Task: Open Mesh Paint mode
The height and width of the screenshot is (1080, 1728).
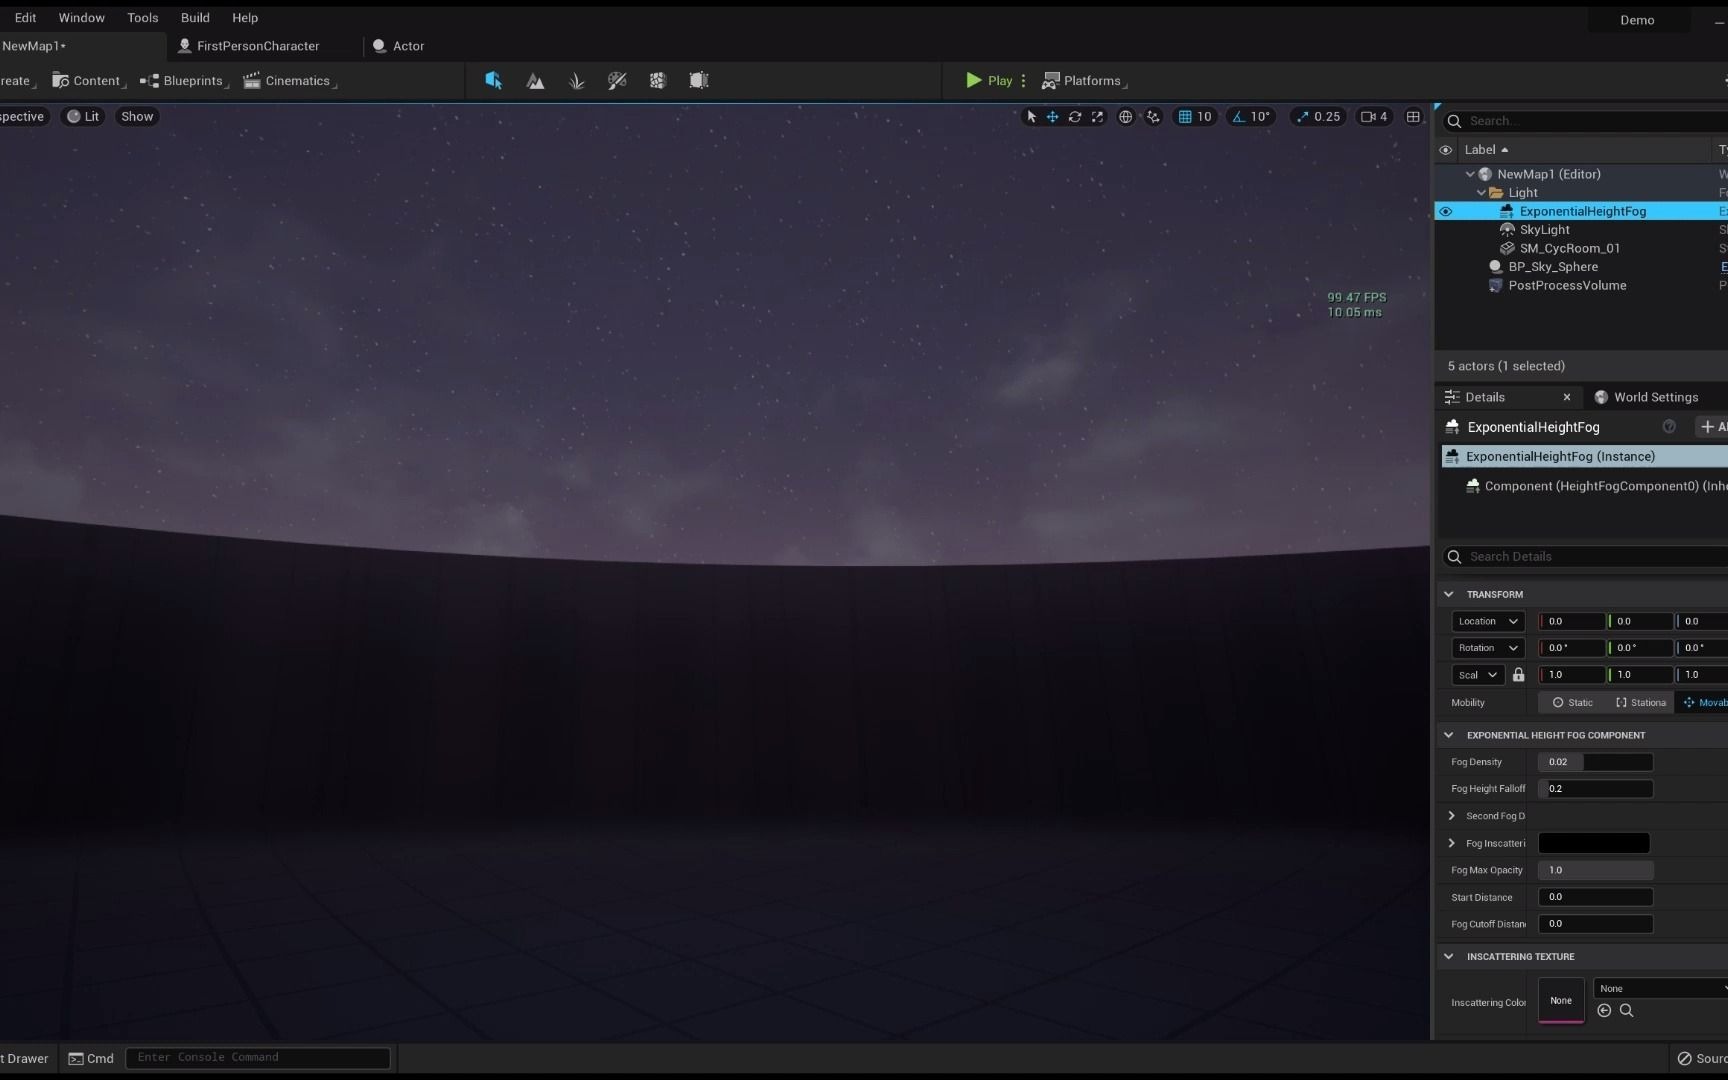Action: [x=617, y=81]
